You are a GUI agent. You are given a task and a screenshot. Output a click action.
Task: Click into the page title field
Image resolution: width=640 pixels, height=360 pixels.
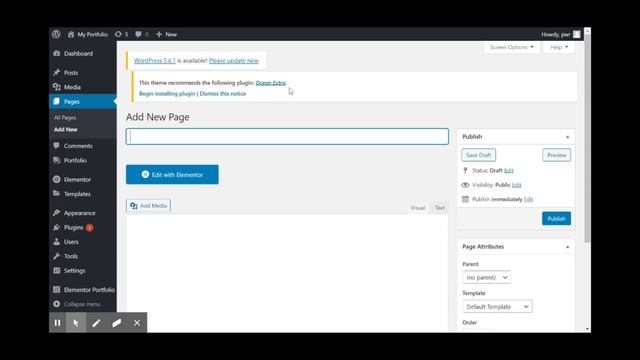287,137
